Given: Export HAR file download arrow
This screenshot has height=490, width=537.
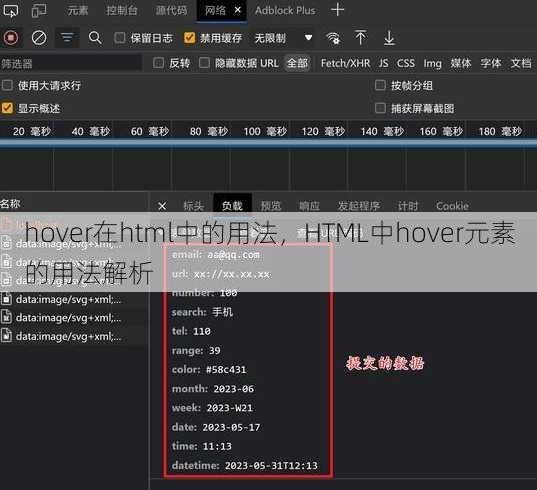Looking at the screenshot, I should point(389,38).
